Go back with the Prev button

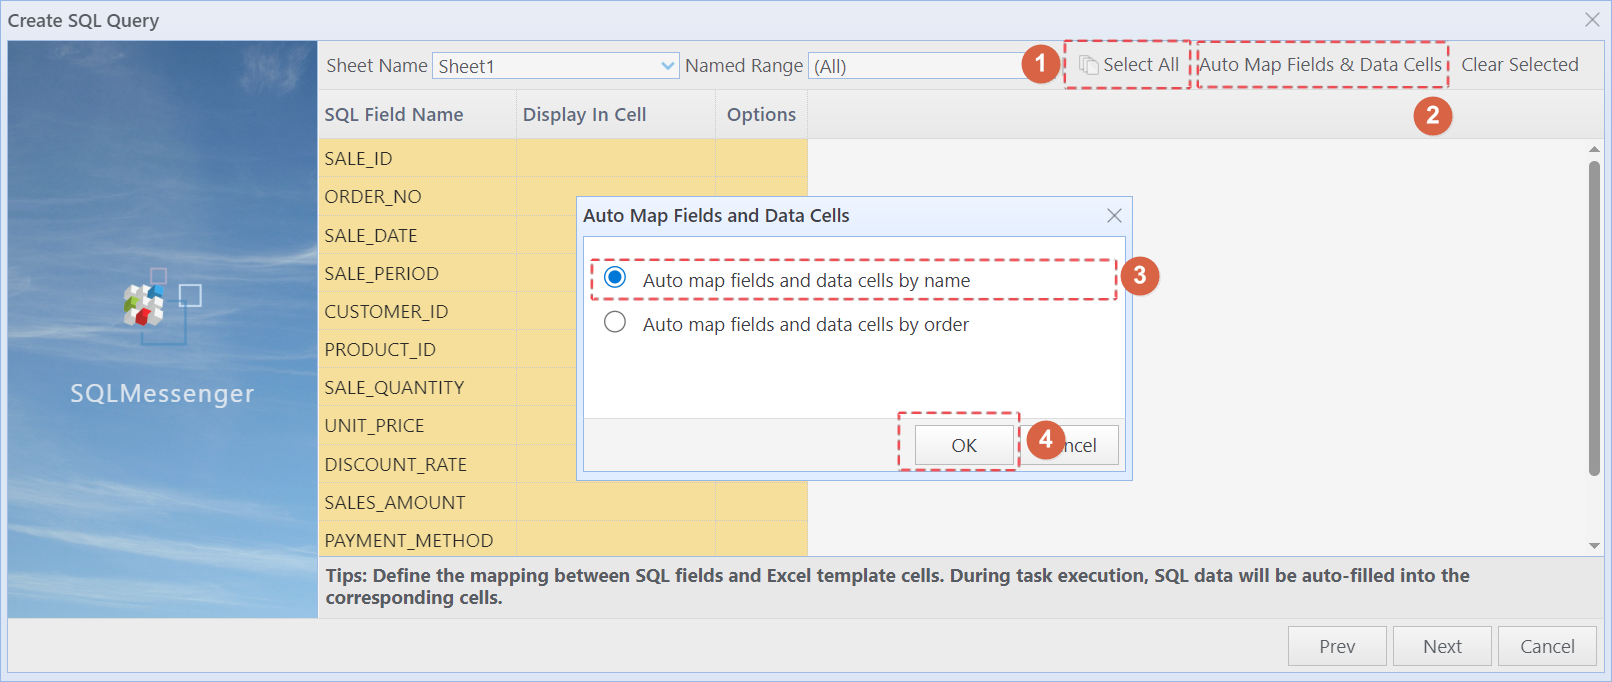[x=1337, y=646]
